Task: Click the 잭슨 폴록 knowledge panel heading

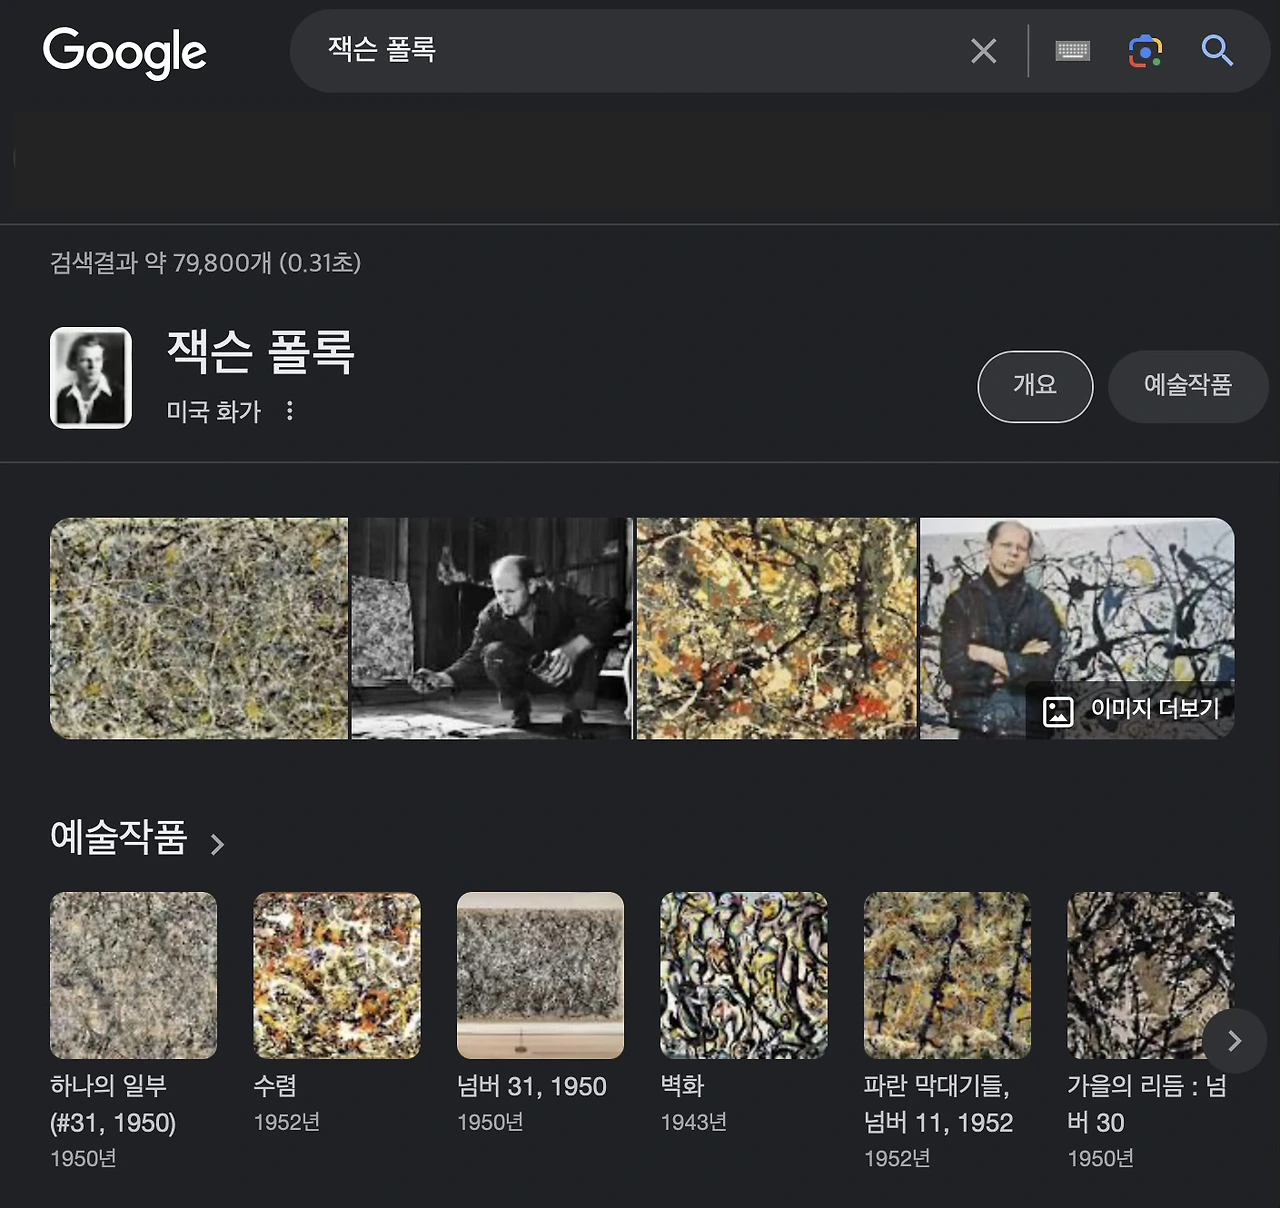Action: [261, 352]
